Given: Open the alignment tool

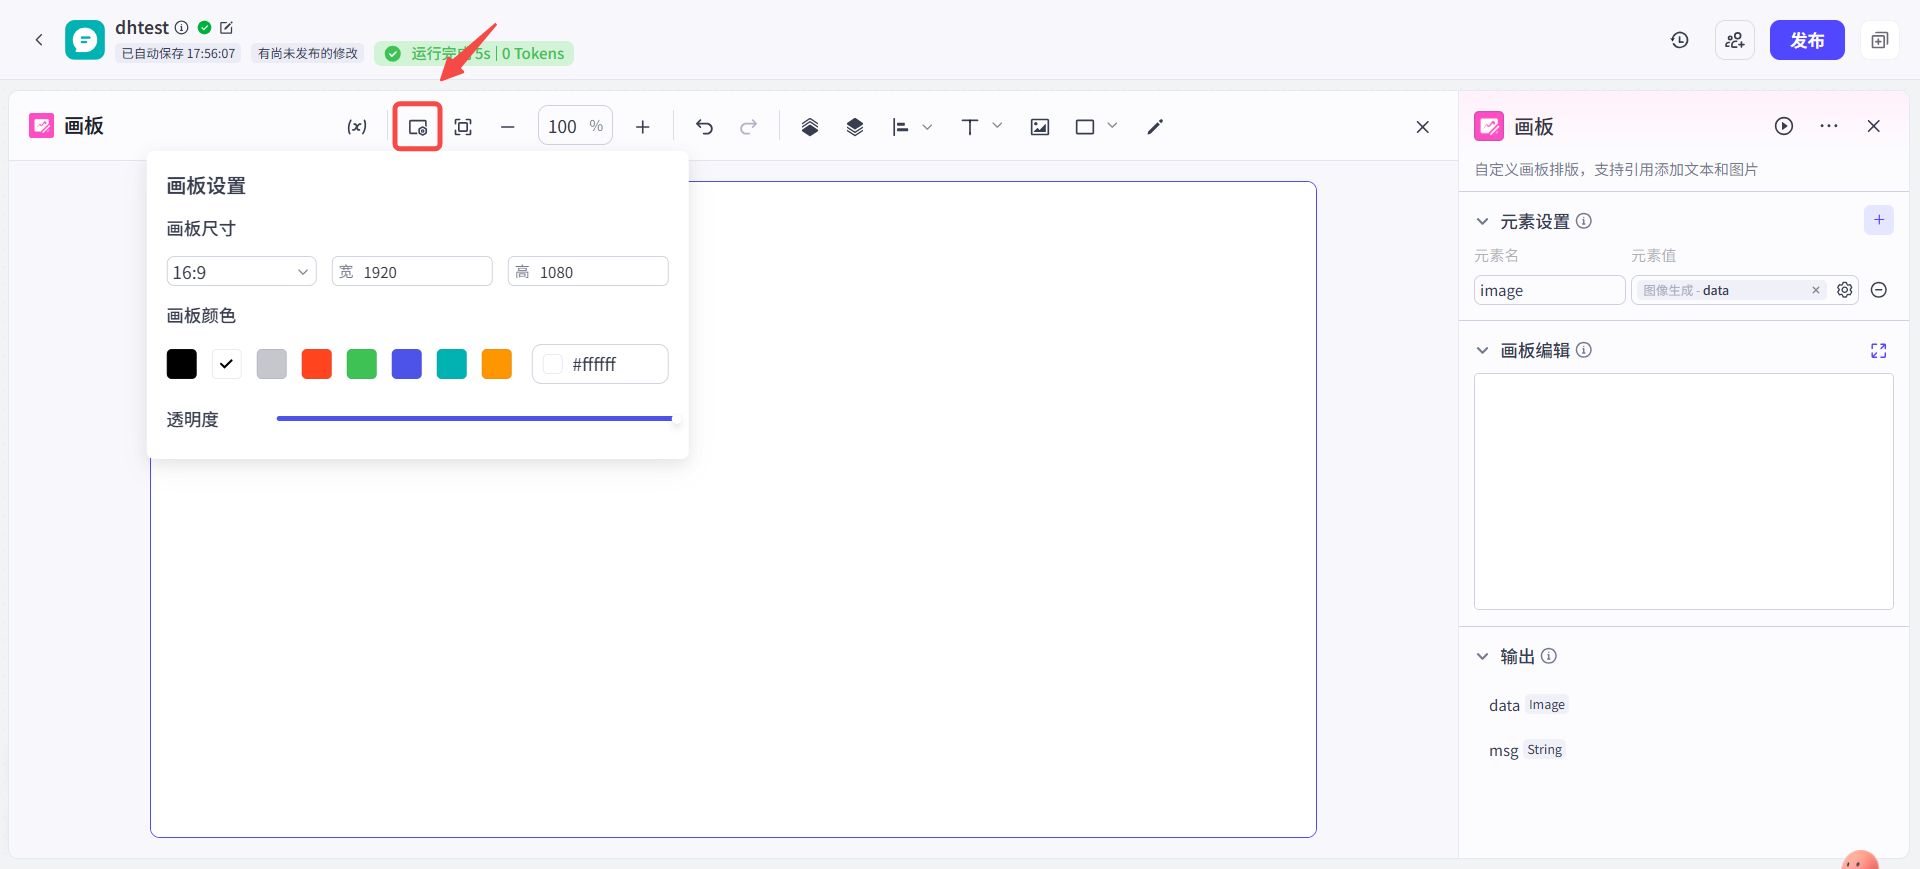Looking at the screenshot, I should coord(900,127).
